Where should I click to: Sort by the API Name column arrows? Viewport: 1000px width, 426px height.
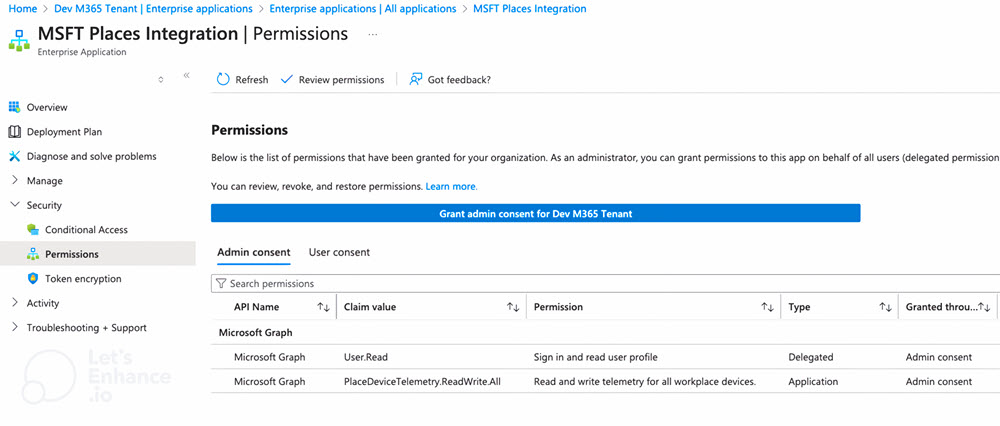(323, 307)
